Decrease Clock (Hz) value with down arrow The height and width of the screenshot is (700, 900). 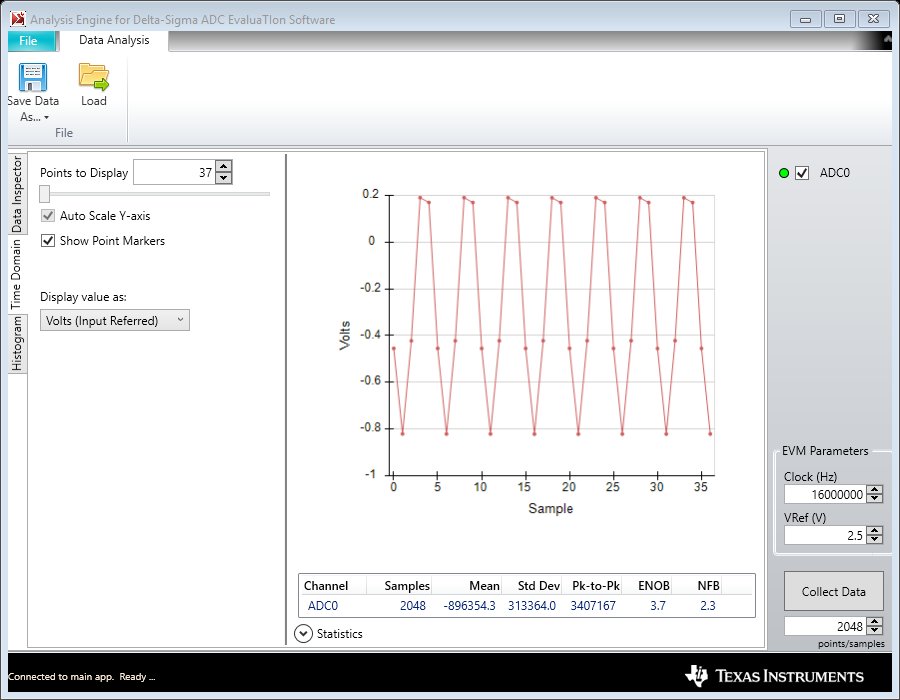[875, 498]
